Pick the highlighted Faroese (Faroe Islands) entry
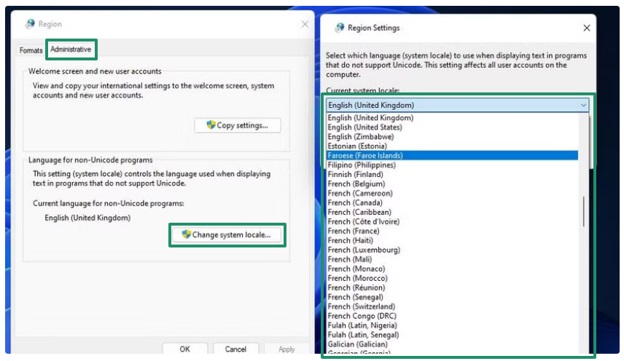The width and height of the screenshot is (624, 361). 452,156
